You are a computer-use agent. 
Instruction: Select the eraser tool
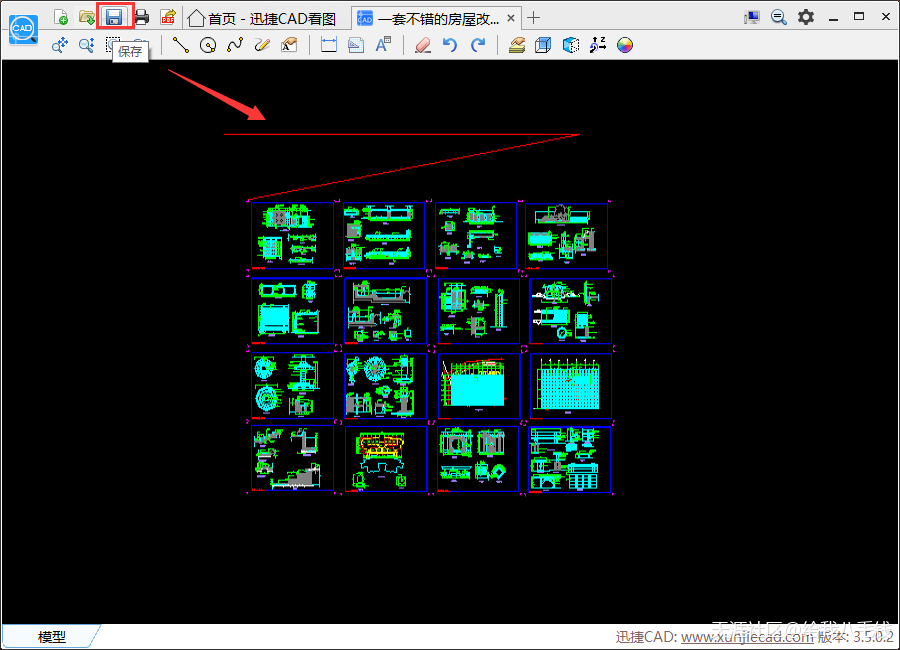[423, 45]
